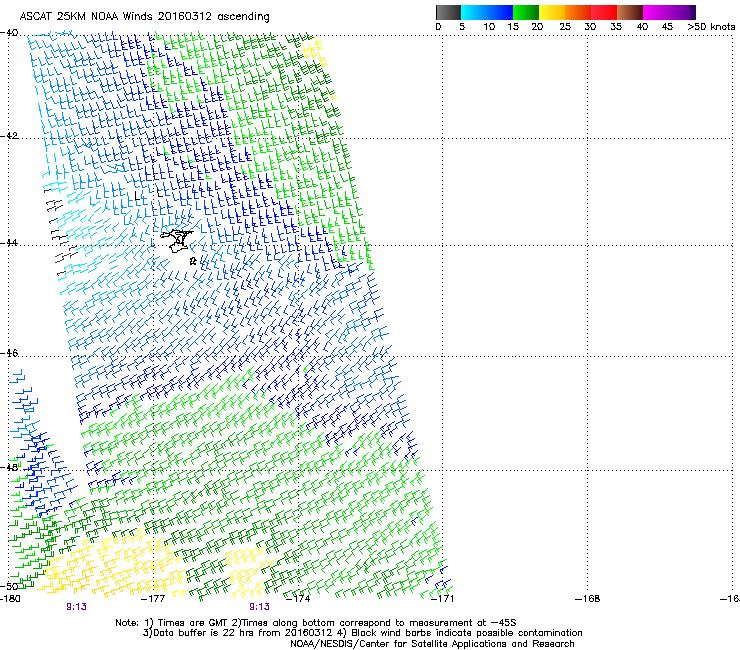Select the '15' legend label

(x=513, y=27)
